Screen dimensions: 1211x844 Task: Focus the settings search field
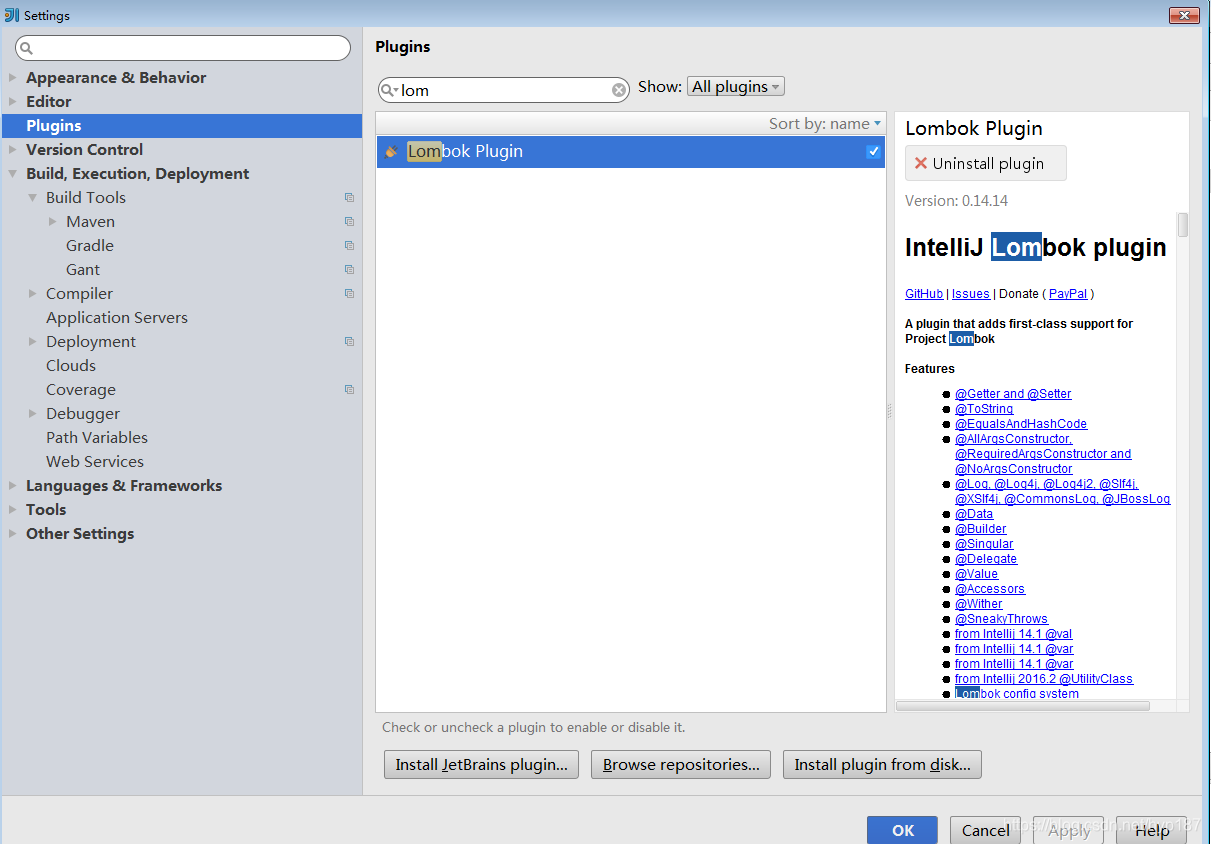coord(183,48)
